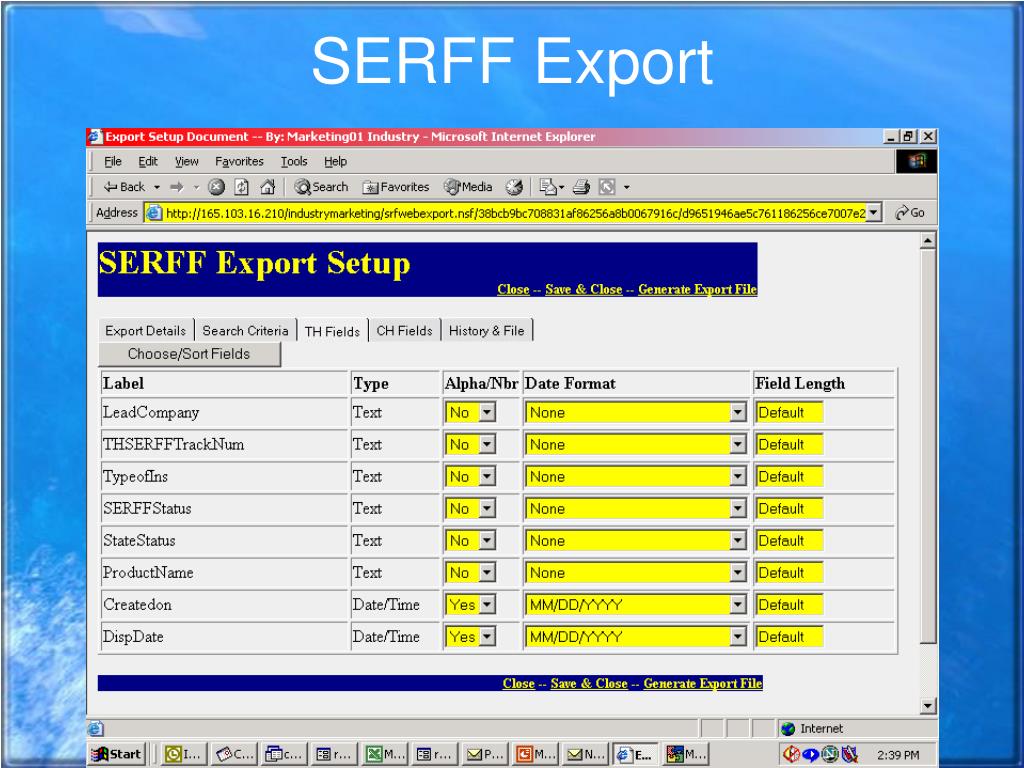This screenshot has width=1024, height=768.
Task: Click the blue system tray icon
Action: 810,755
